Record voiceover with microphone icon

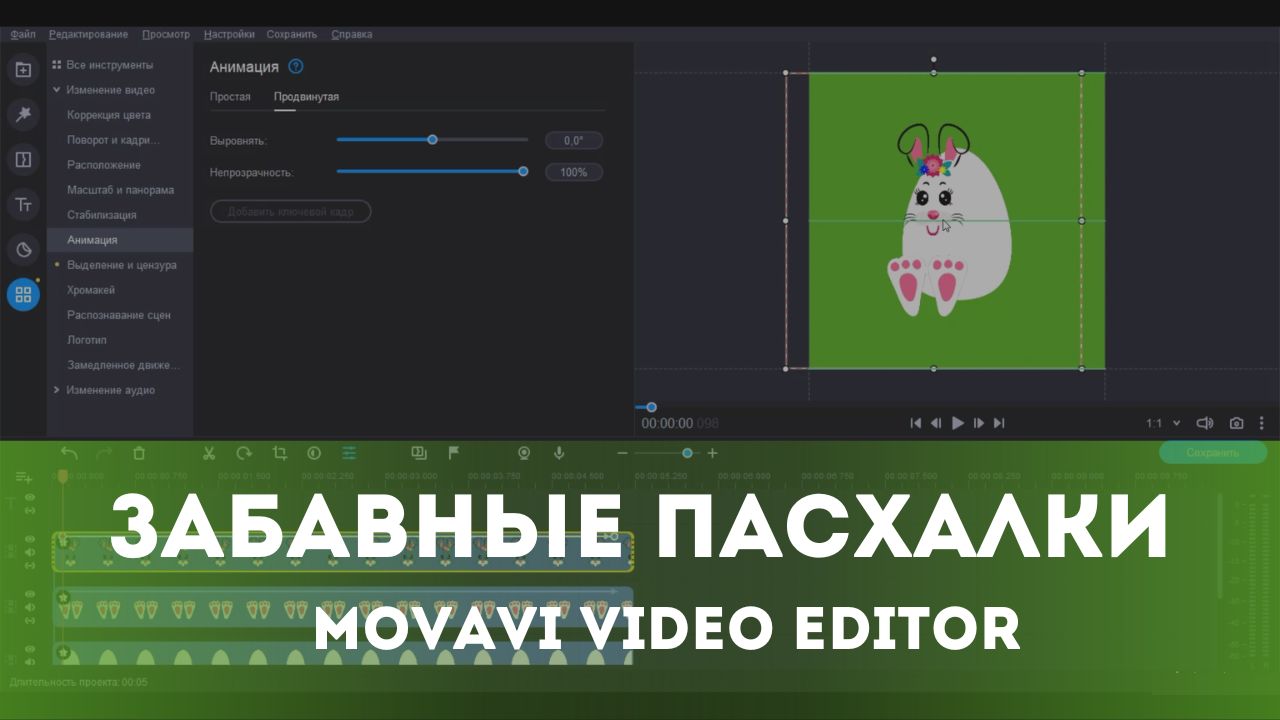point(559,453)
